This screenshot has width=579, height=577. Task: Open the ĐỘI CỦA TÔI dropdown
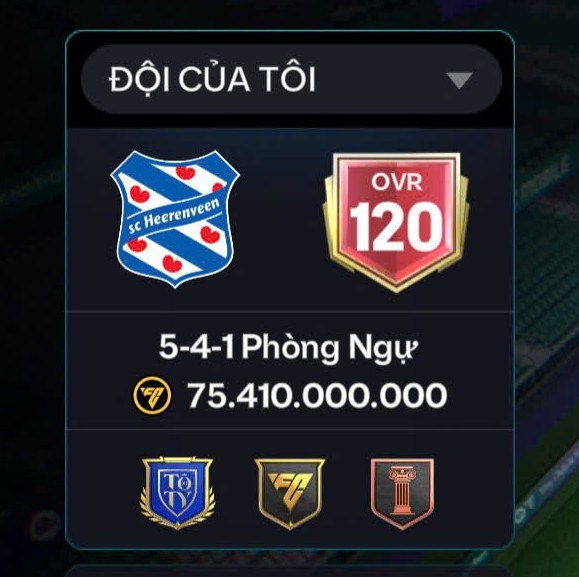click(x=291, y=79)
